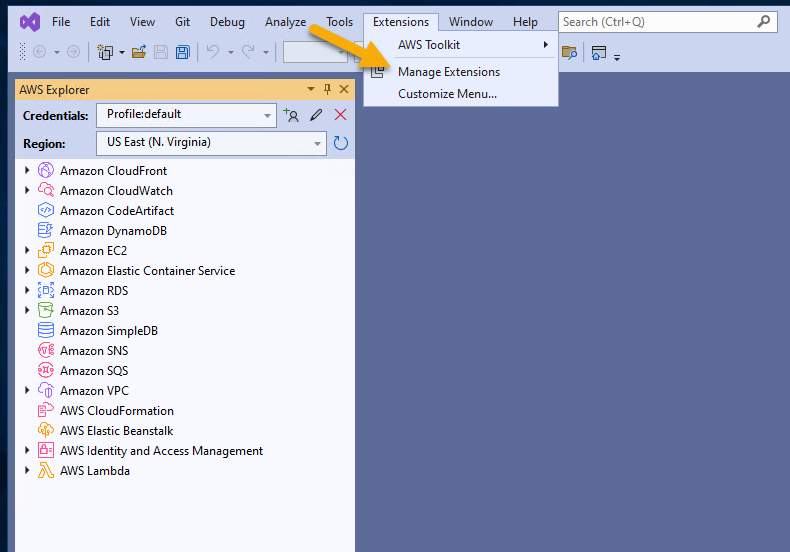
Task: Click the Save All toolbar icon
Action: click(x=183, y=52)
